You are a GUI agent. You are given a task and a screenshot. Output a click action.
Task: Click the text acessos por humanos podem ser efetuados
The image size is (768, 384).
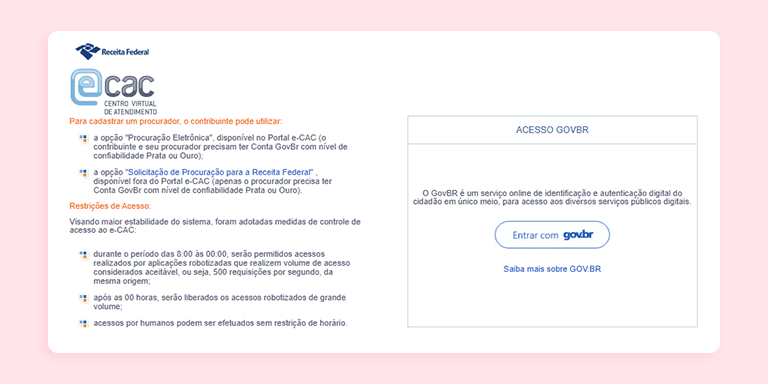pyautogui.click(x=220, y=323)
